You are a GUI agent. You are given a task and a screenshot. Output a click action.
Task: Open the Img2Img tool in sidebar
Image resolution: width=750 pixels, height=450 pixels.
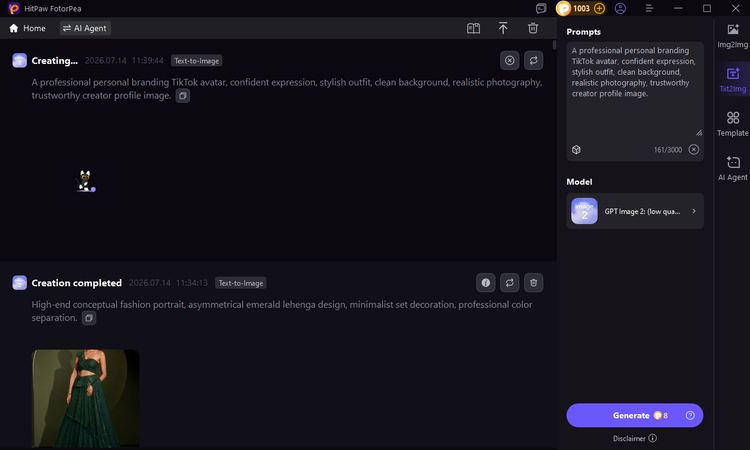(732, 36)
